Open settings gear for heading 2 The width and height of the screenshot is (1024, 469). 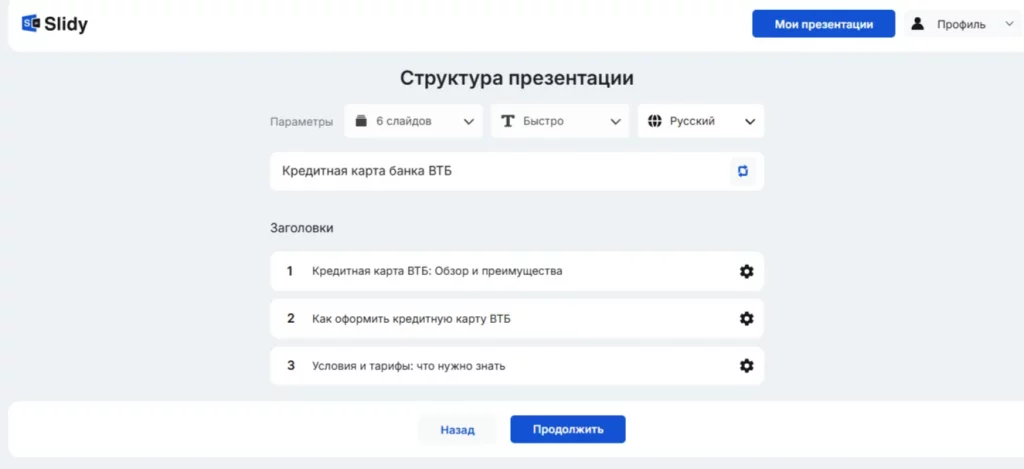746,319
